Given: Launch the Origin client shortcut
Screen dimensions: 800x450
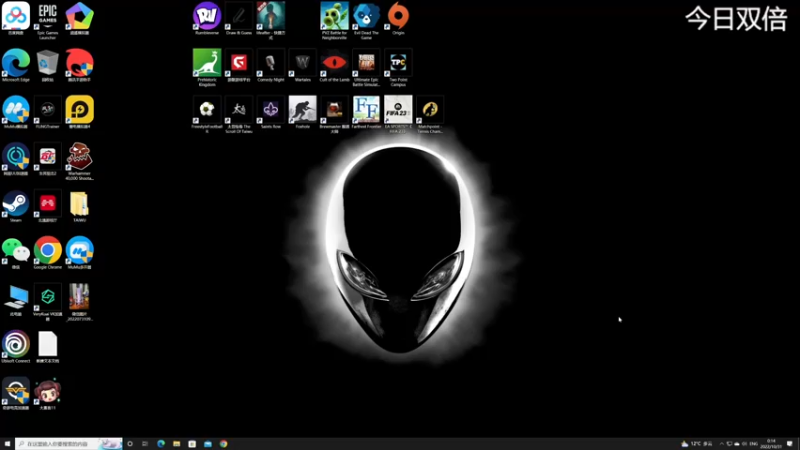Looking at the screenshot, I should (398, 18).
